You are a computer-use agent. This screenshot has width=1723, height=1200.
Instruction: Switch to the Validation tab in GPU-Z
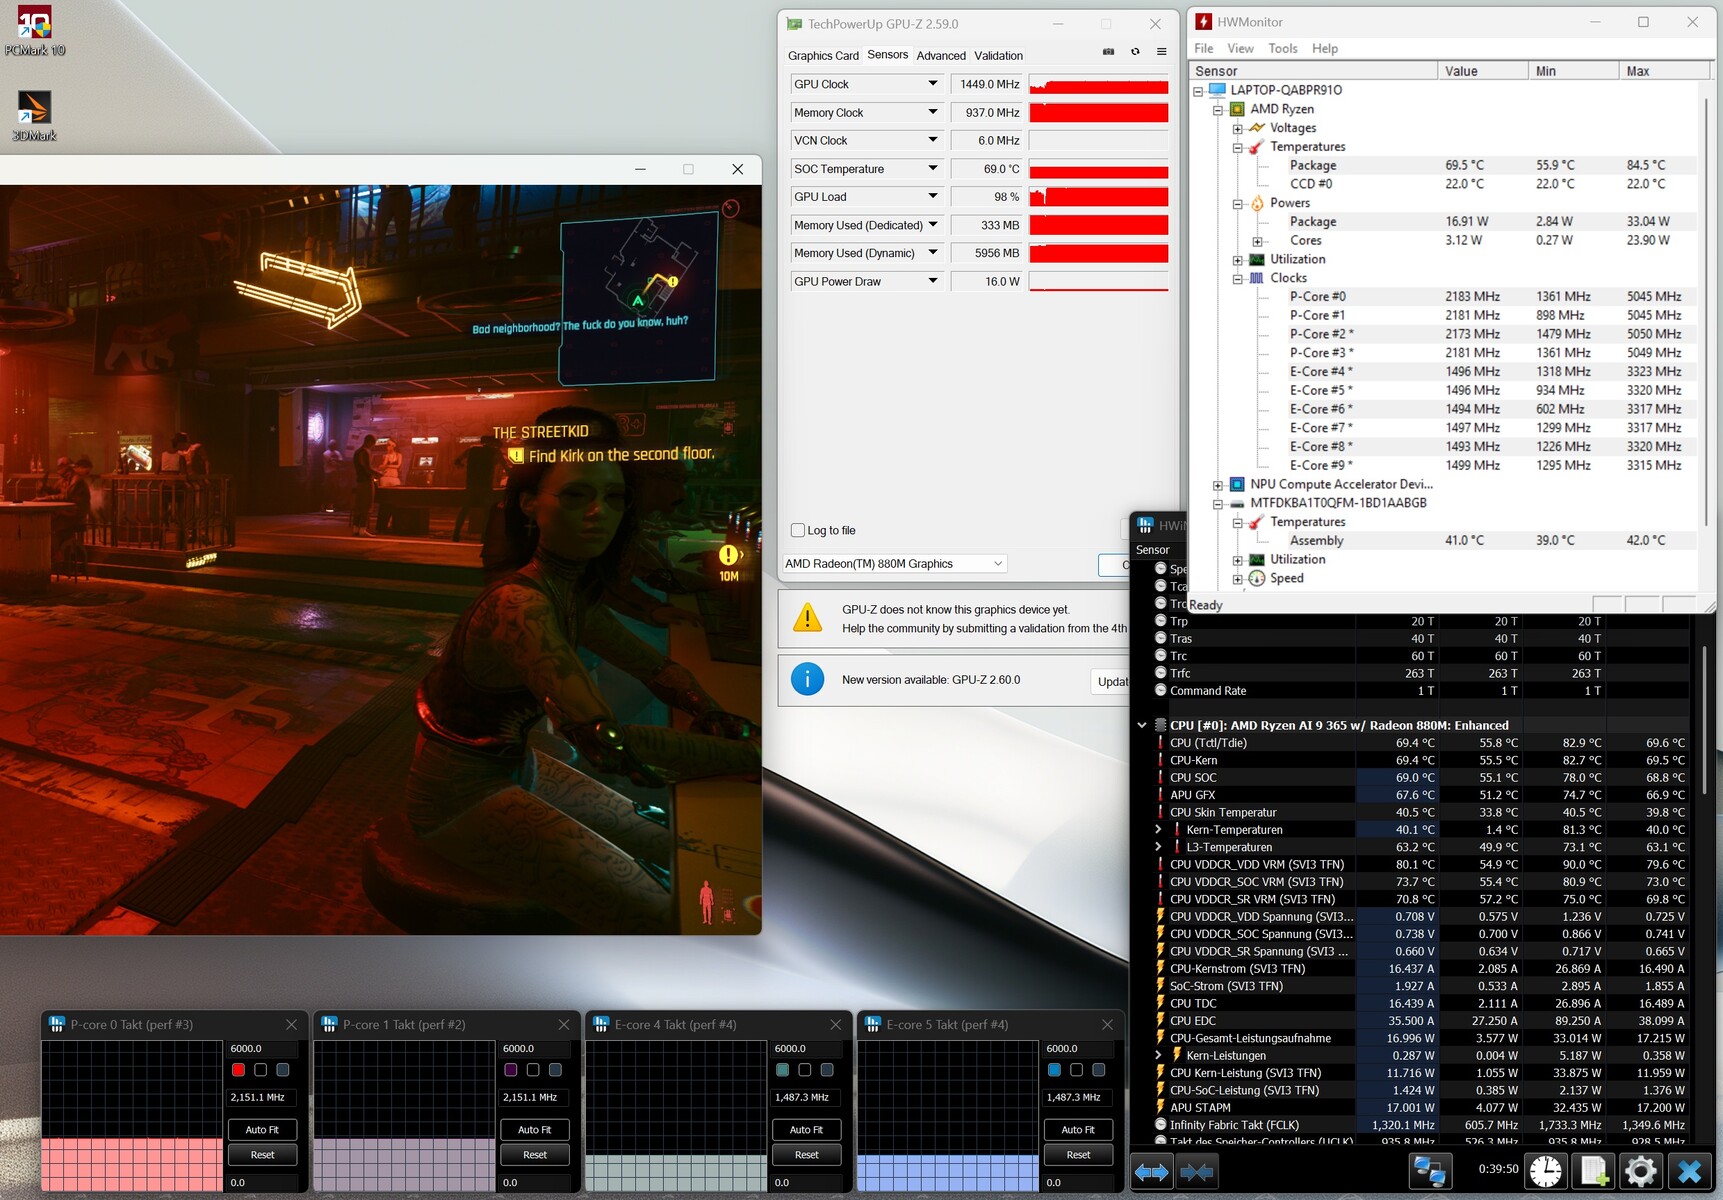(998, 55)
